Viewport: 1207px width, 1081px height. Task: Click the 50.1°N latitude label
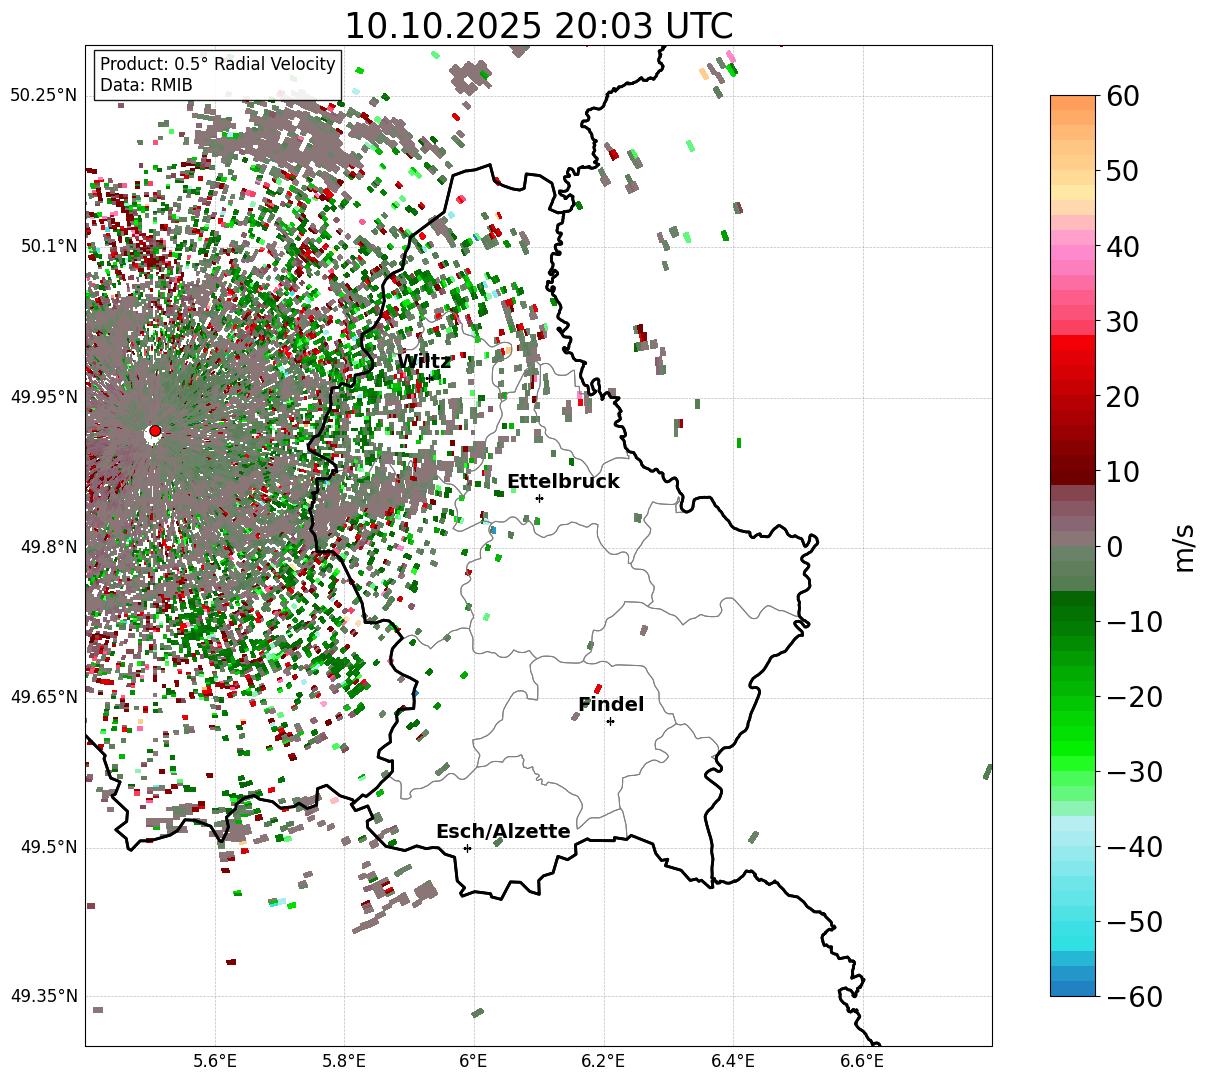49,246
